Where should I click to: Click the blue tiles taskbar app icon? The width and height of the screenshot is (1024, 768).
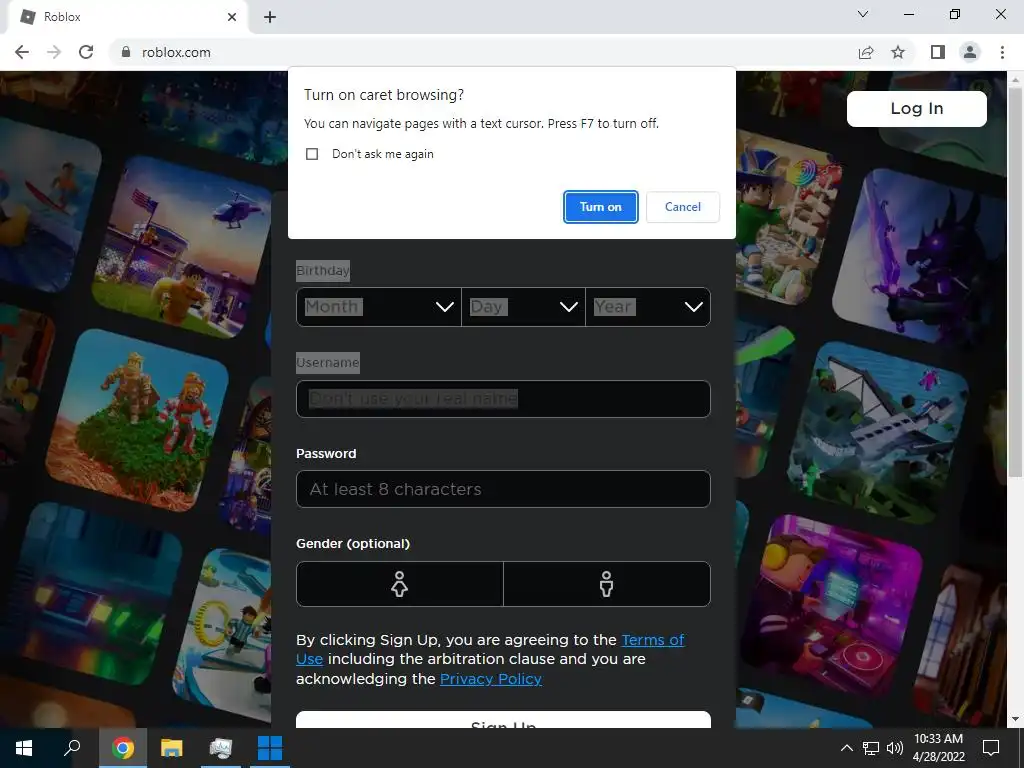pos(270,748)
